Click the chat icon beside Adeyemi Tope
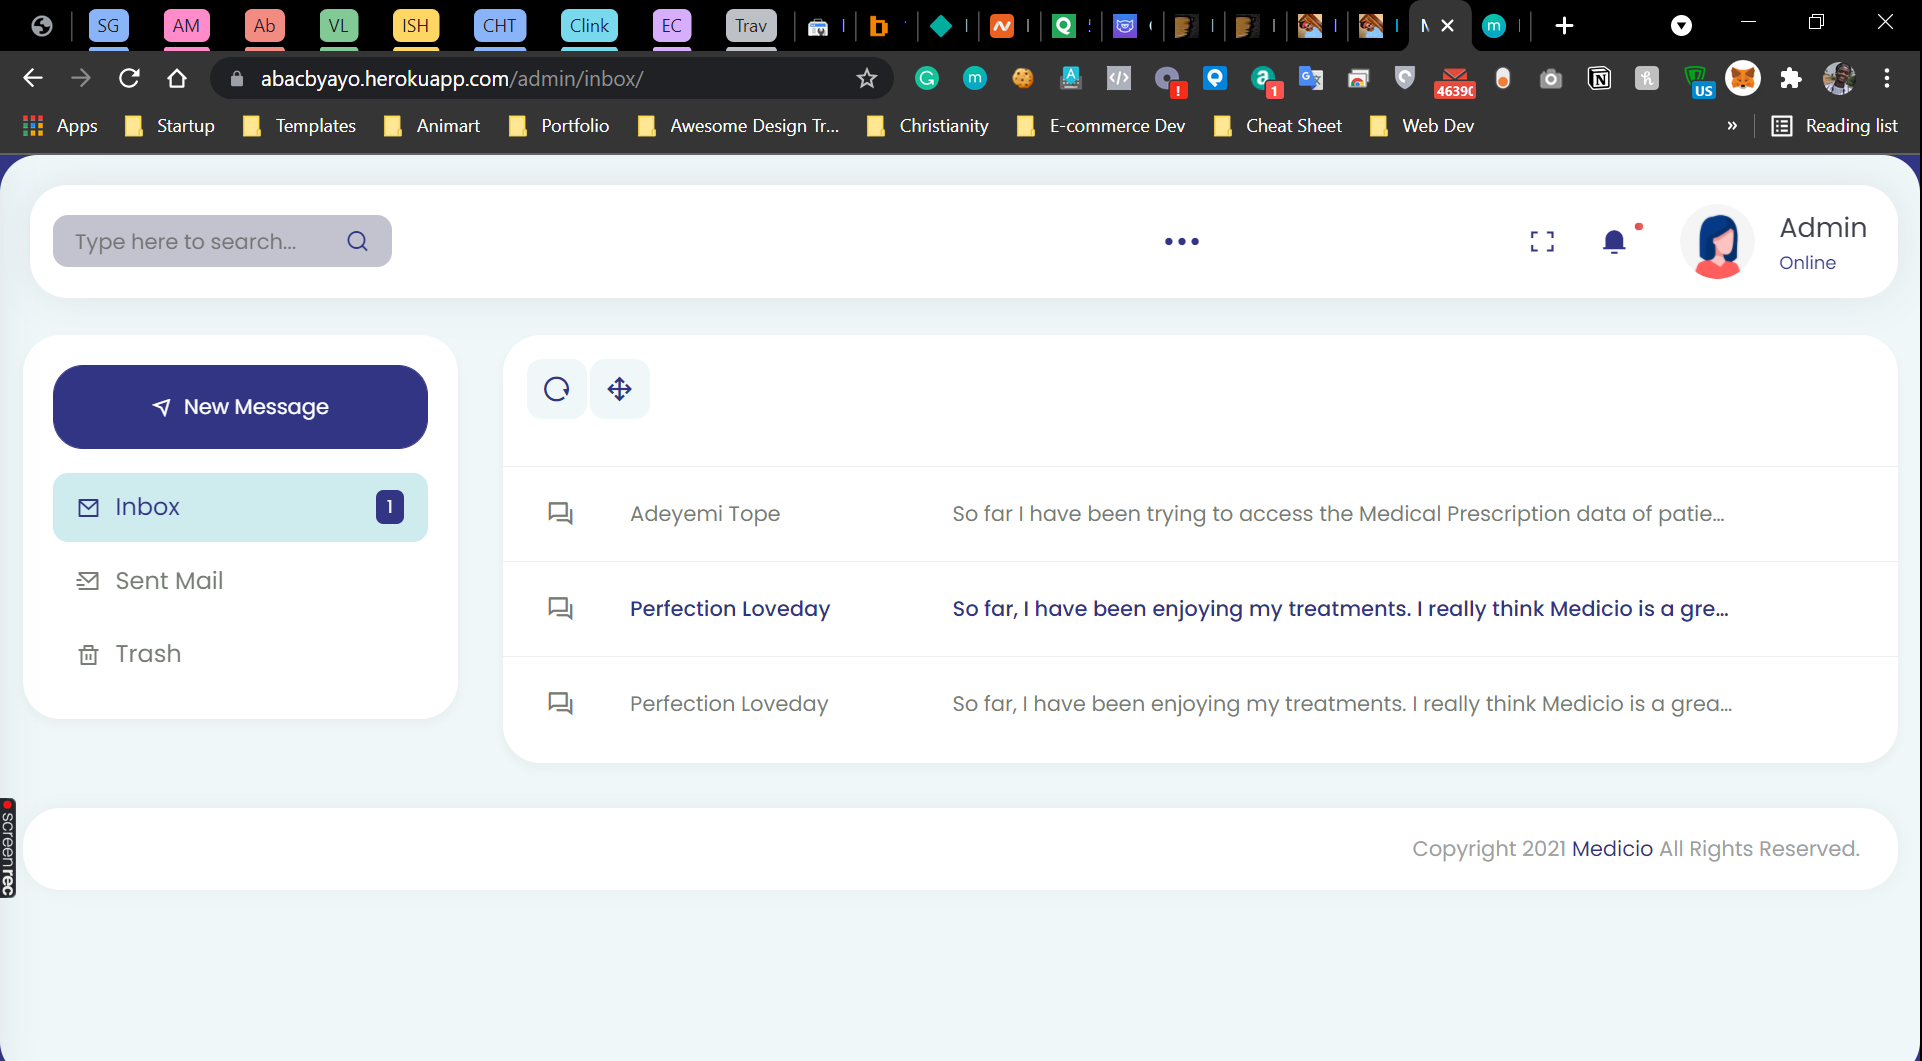1922x1061 pixels. click(560, 514)
